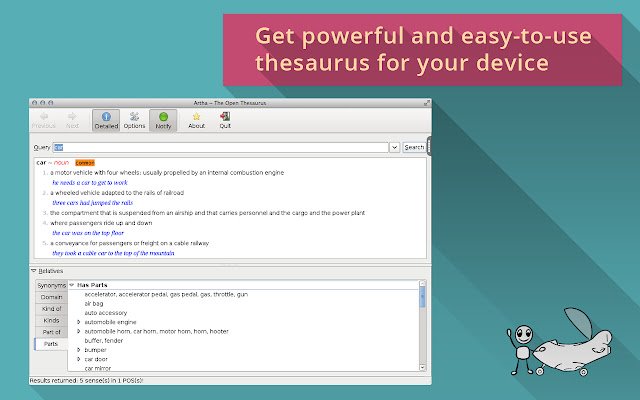Click the orange common tag
Viewport: 640px width, 400px height.
(x=85, y=163)
